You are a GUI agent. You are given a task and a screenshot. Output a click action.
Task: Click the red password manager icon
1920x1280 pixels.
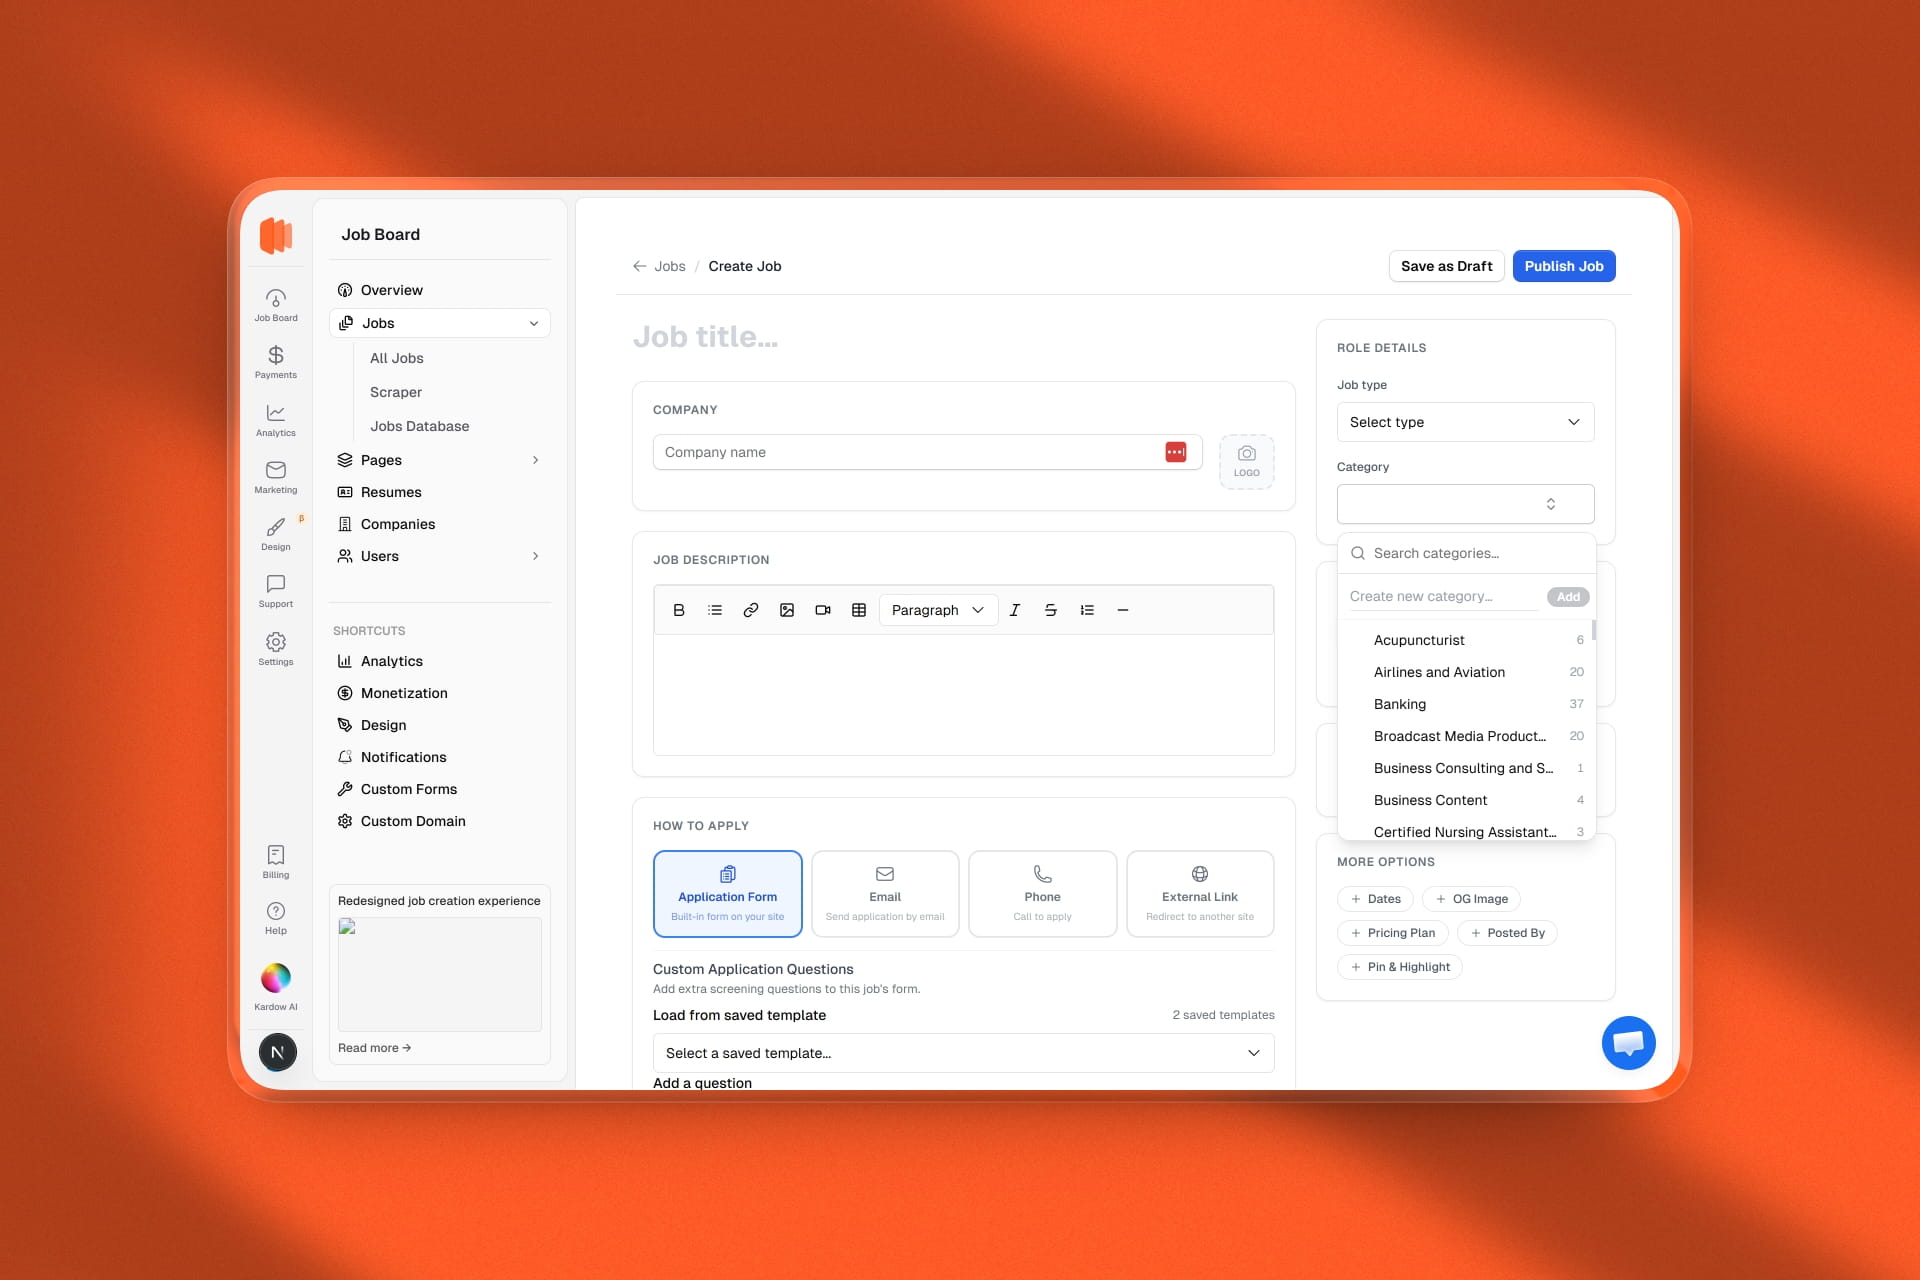click(1176, 452)
